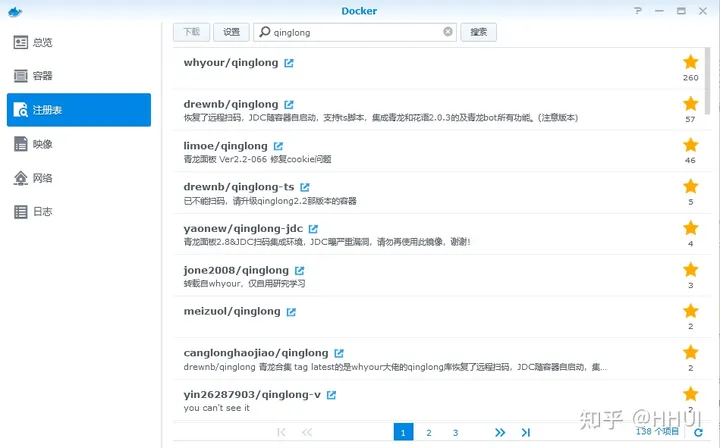This screenshot has height=448, width=720.
Task: Click the results list vertical scrollbar
Action: click(x=708, y=81)
